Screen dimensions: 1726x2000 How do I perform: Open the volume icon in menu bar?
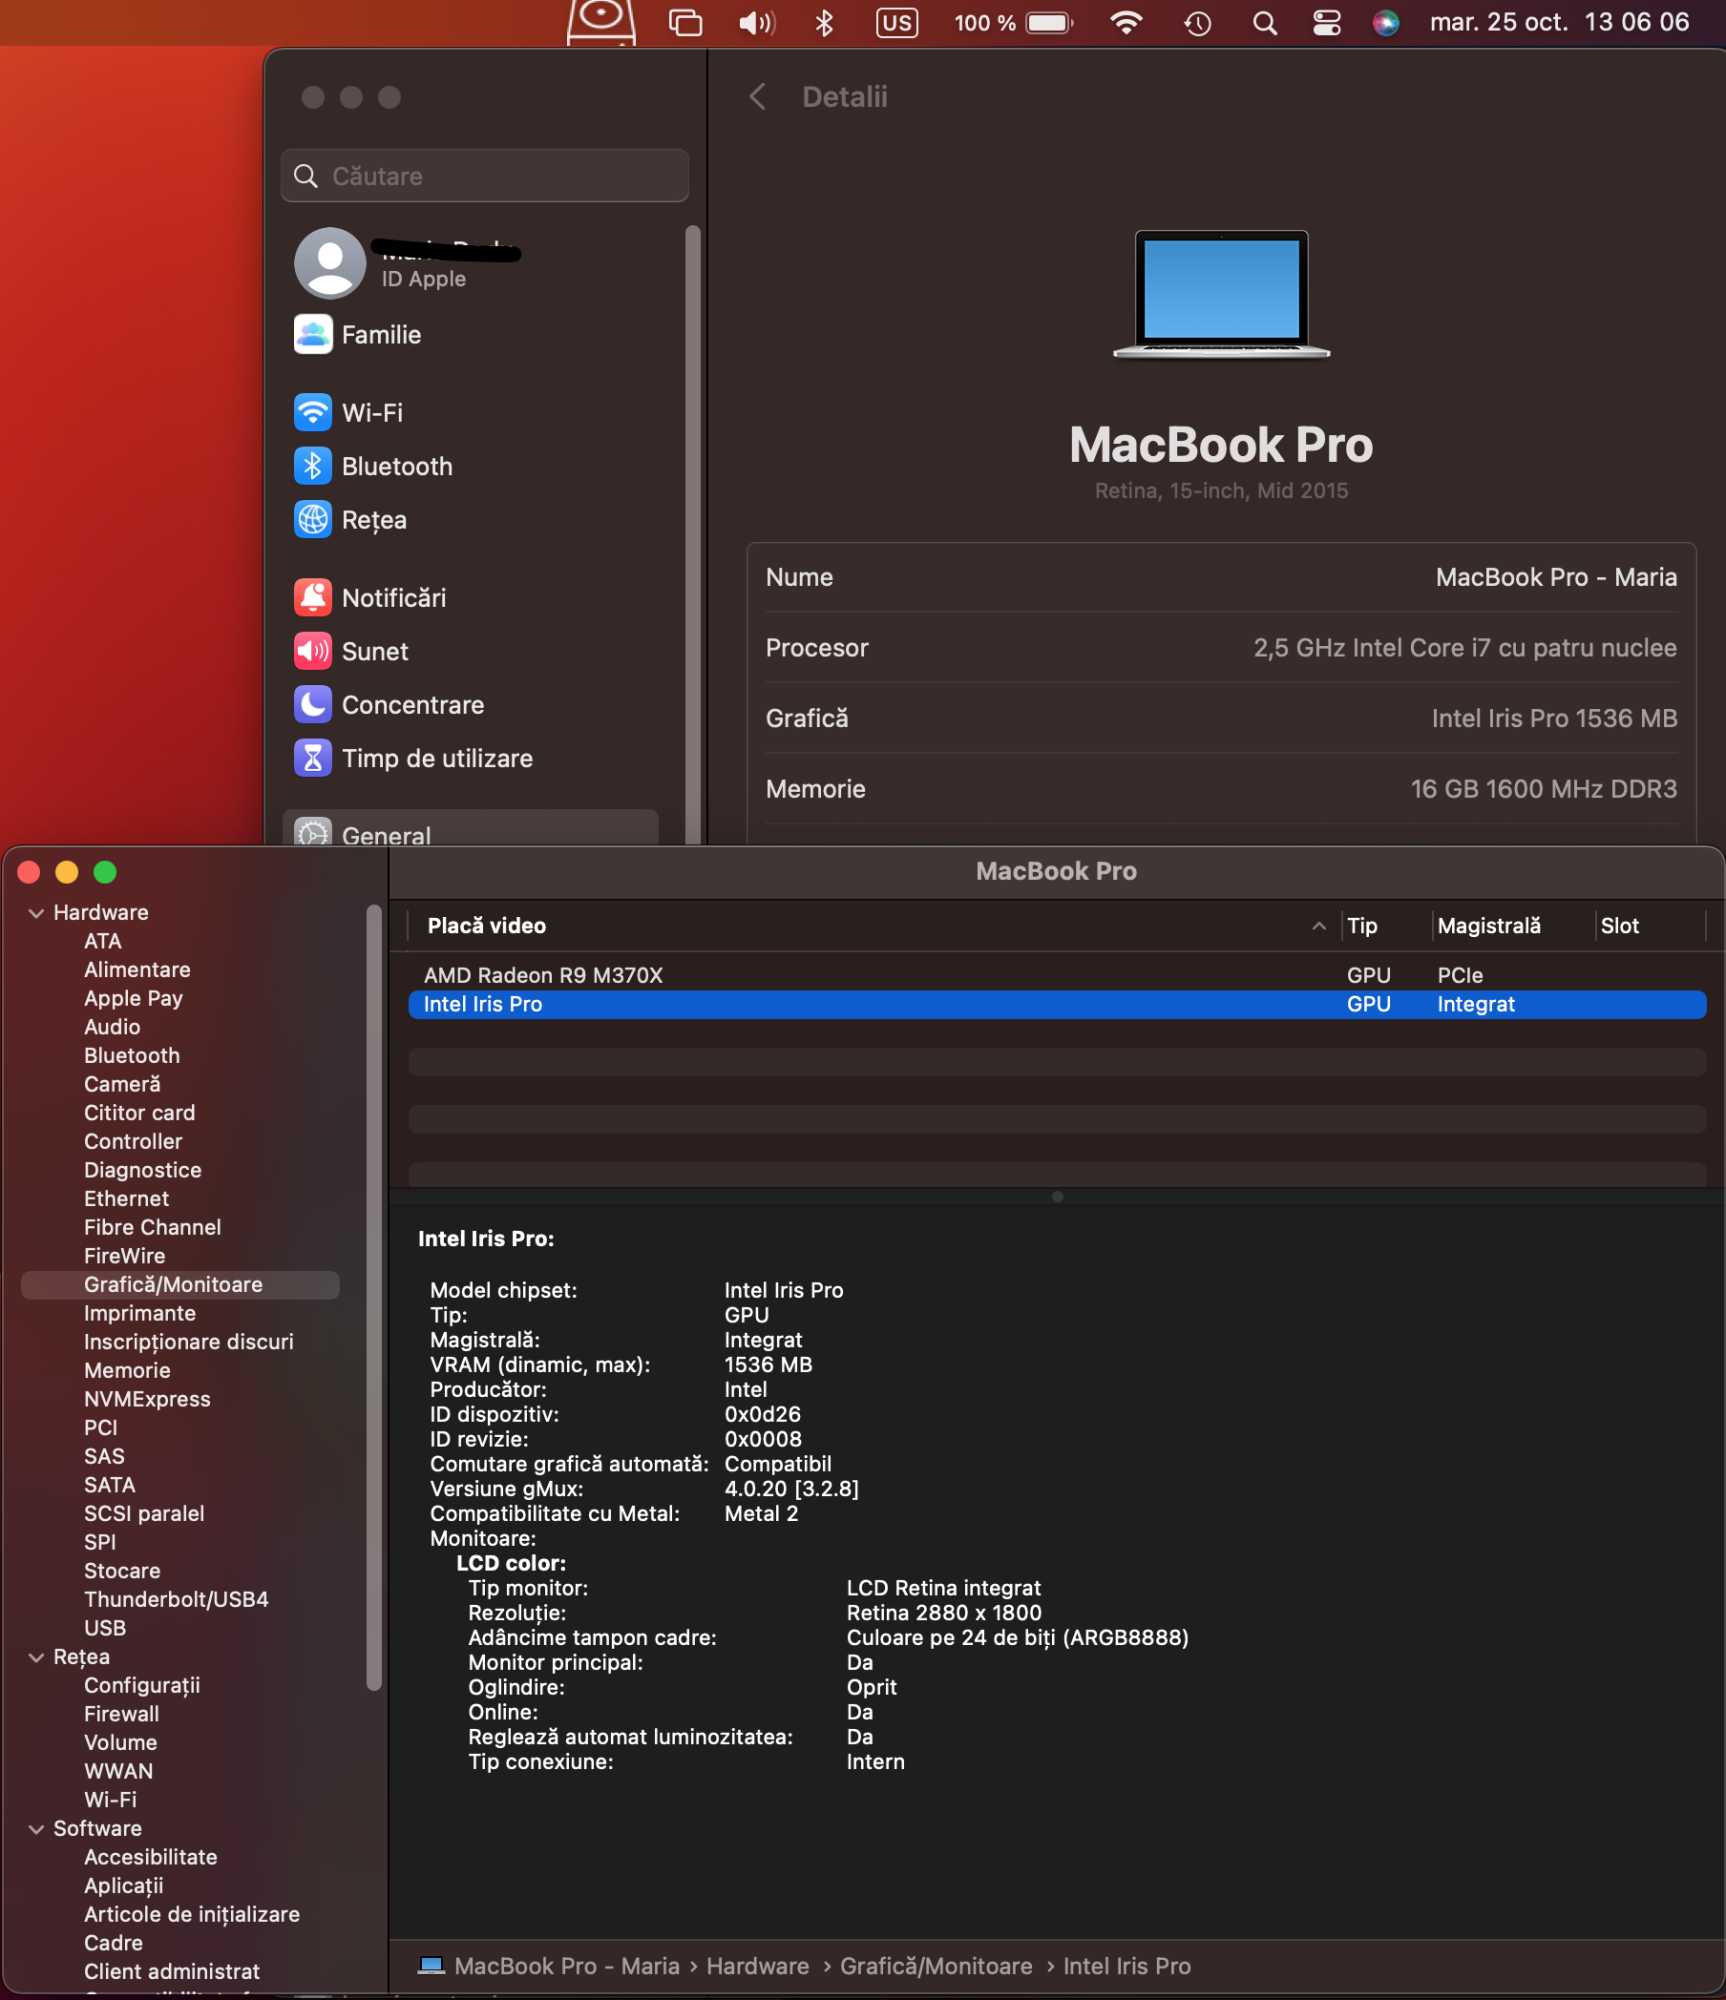(x=757, y=22)
